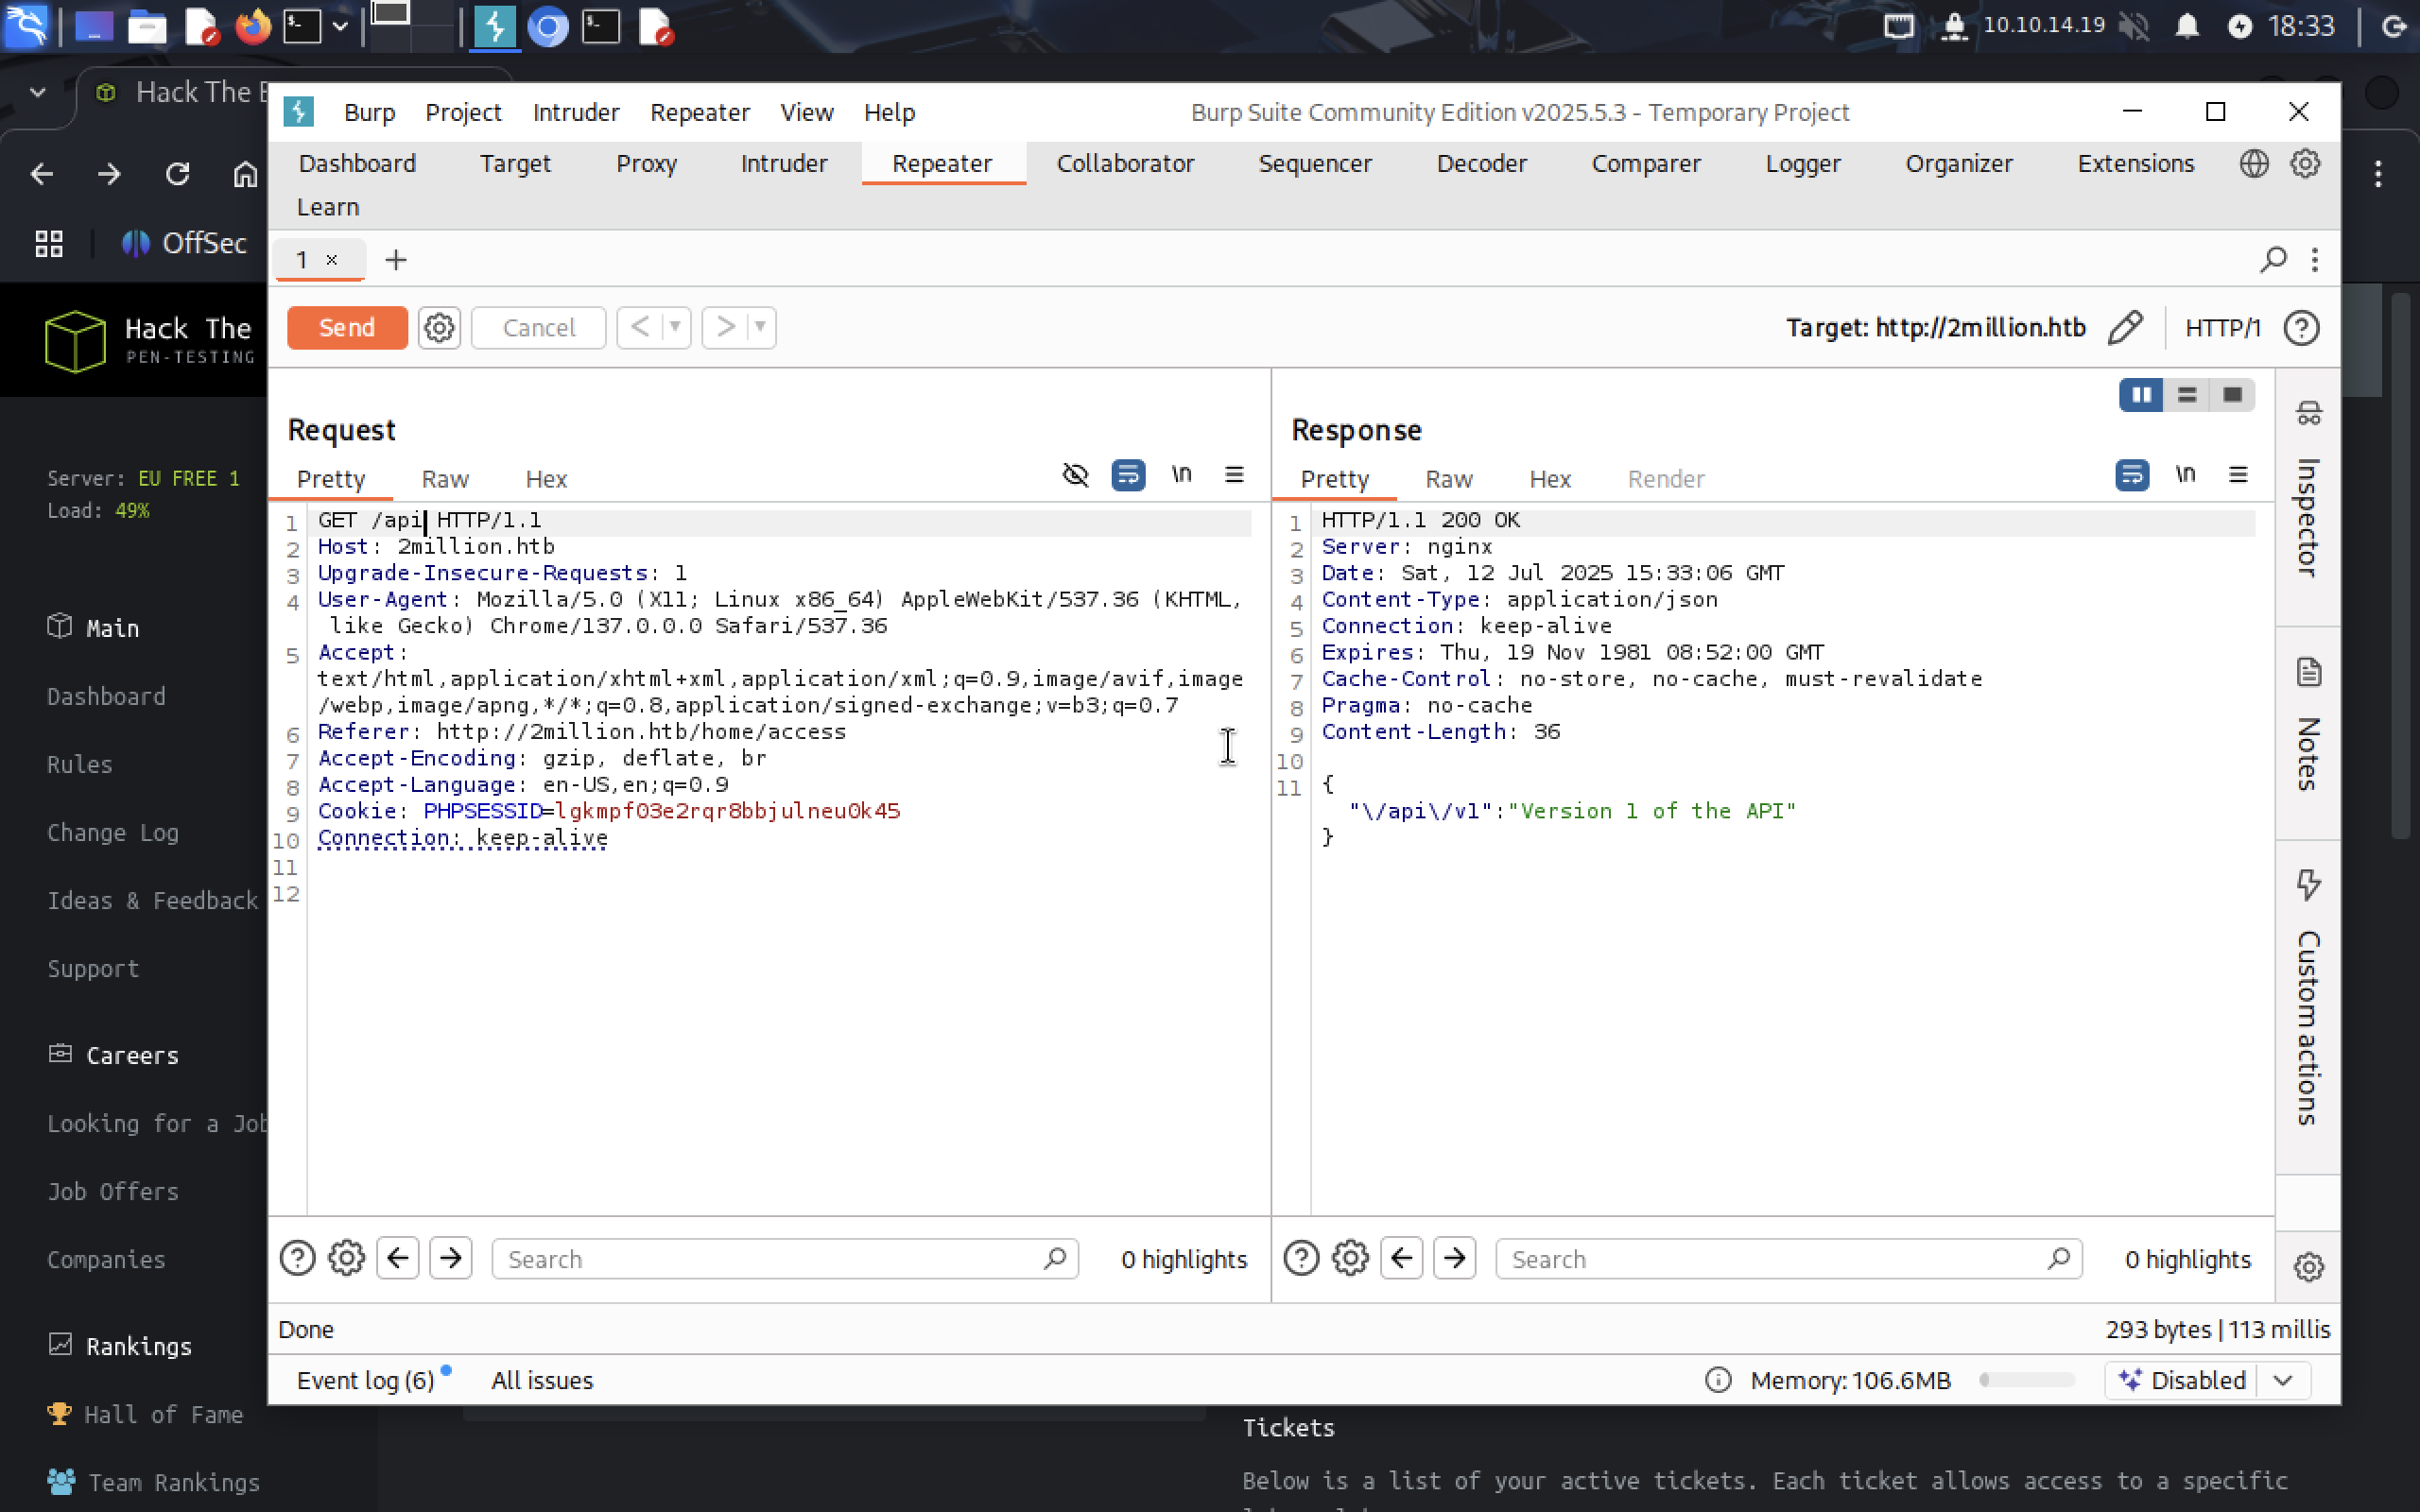Open Request pane options hamburger menu
The height and width of the screenshot is (1512, 2420).
1234,474
